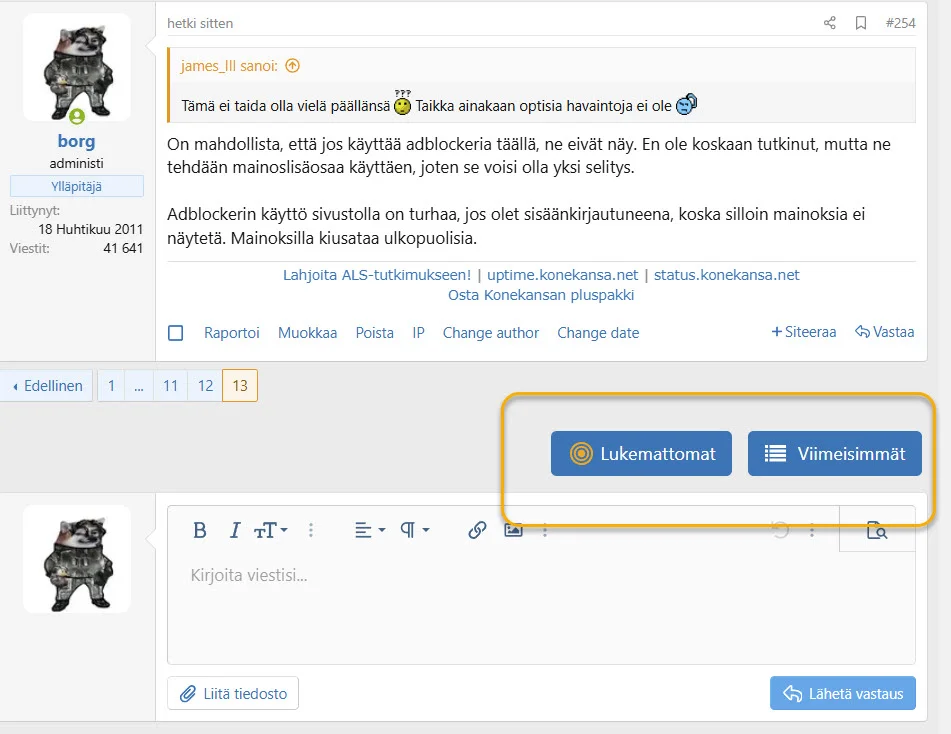Open borg username profile link
The width and height of the screenshot is (951, 734).
(76, 141)
